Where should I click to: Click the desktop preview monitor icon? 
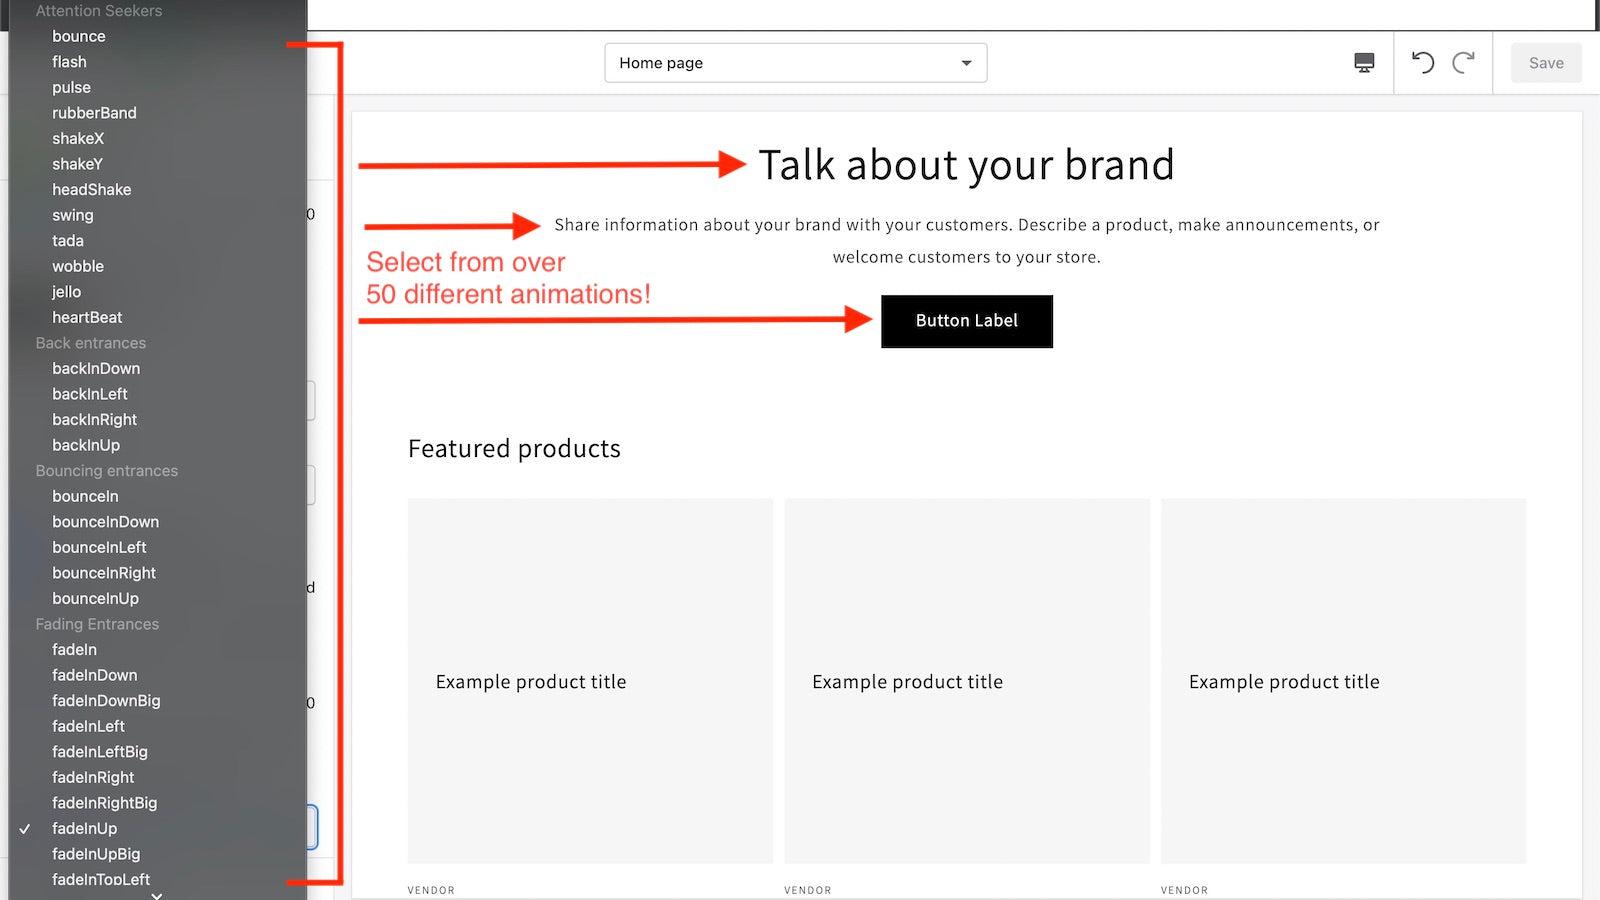click(1364, 63)
